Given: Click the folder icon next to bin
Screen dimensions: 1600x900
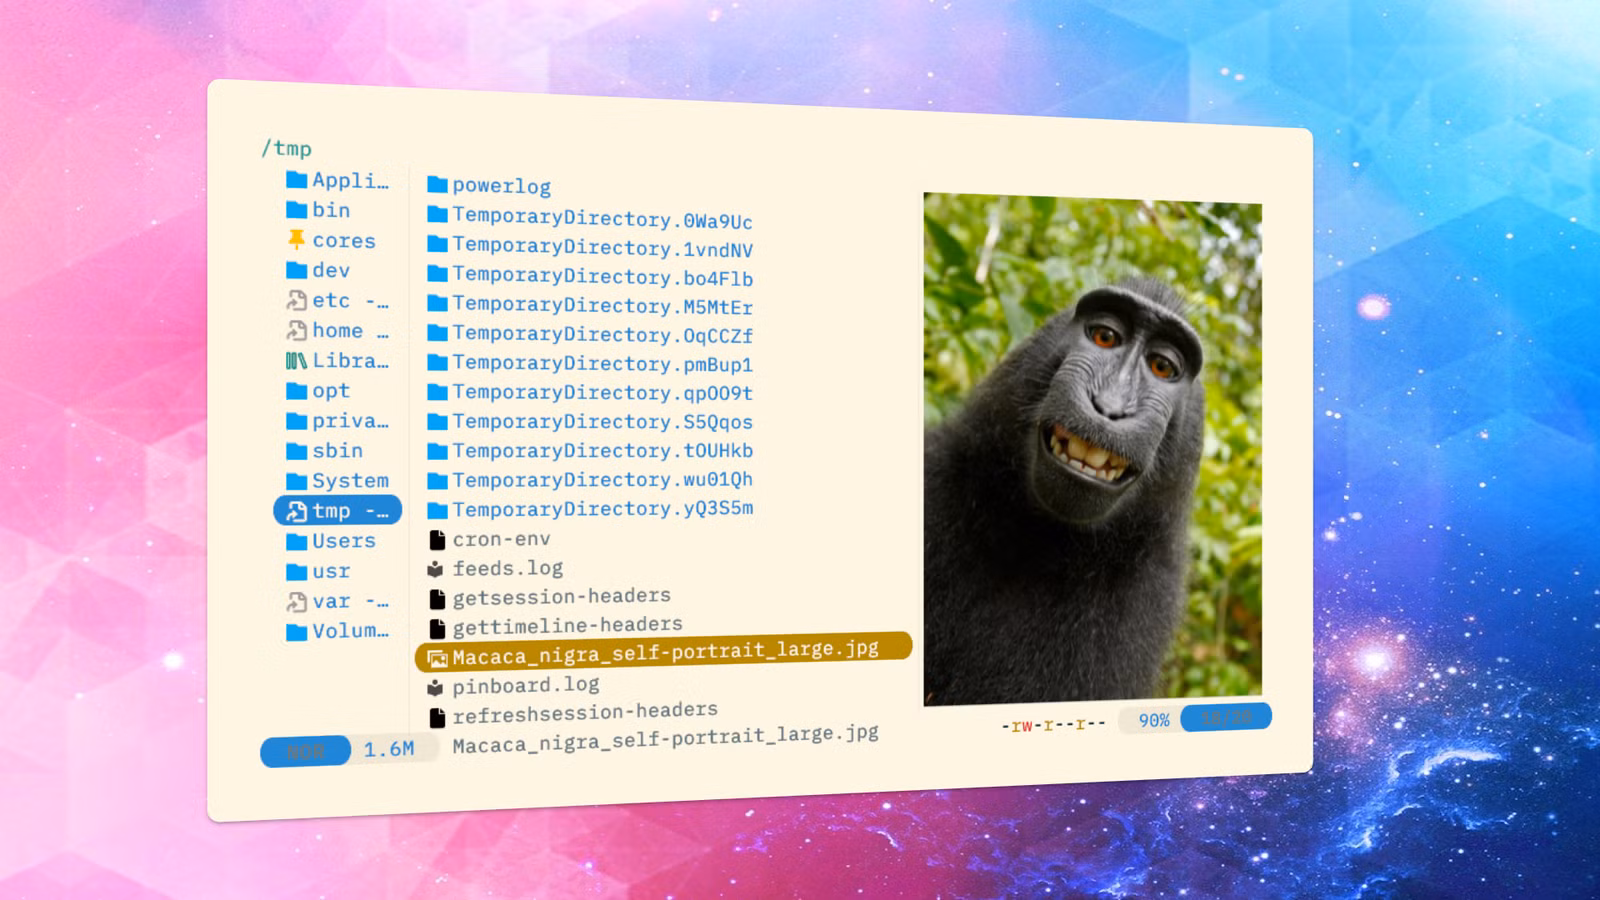Looking at the screenshot, I should (297, 210).
